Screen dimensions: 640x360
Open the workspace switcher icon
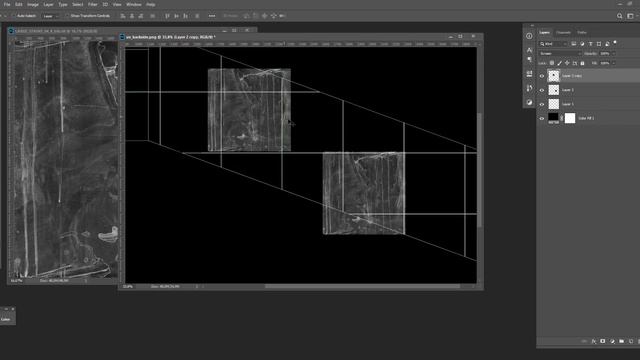coord(631,16)
